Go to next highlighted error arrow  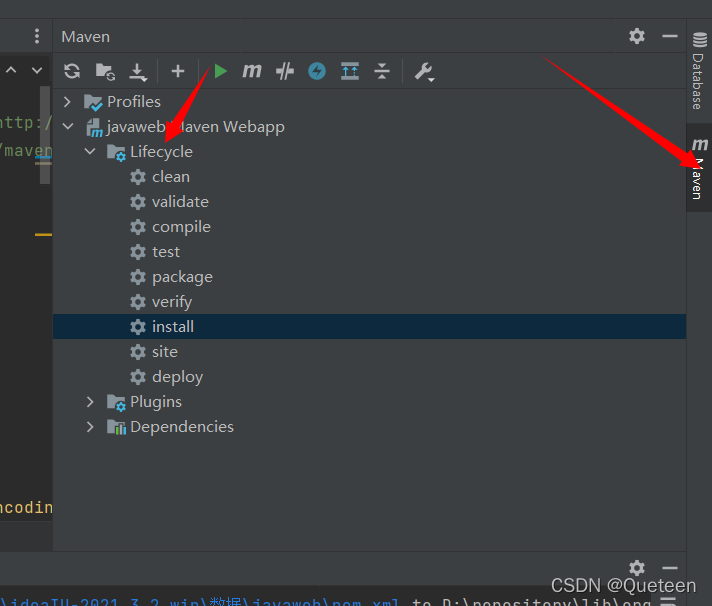click(x=37, y=70)
